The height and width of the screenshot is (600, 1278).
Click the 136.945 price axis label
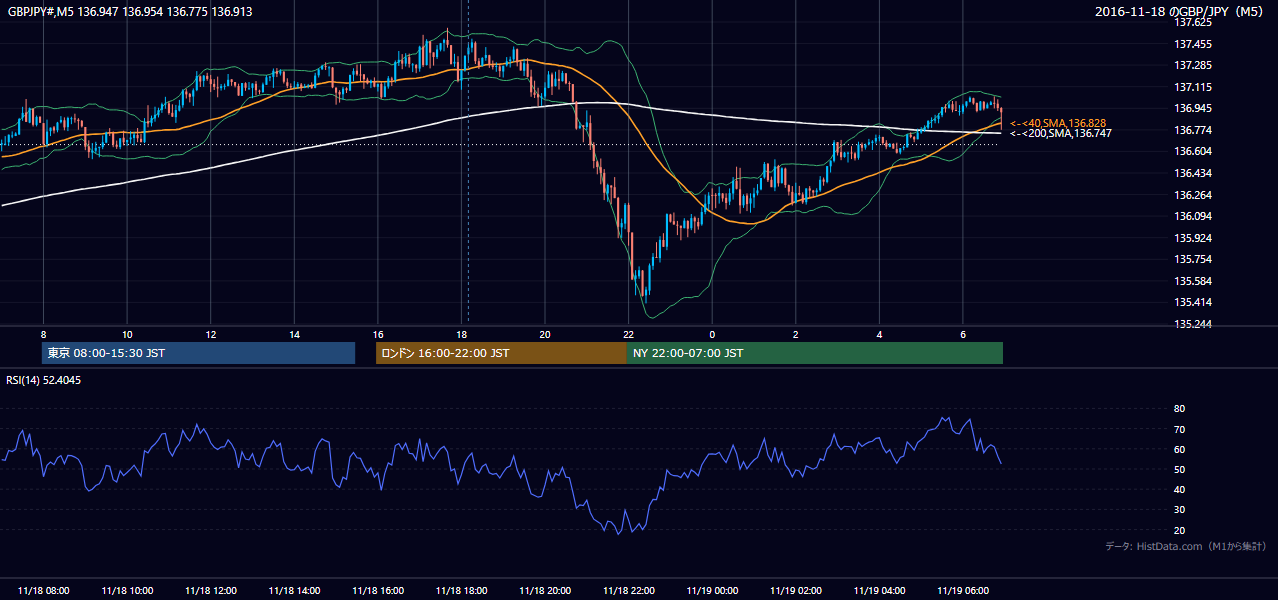tap(1194, 108)
